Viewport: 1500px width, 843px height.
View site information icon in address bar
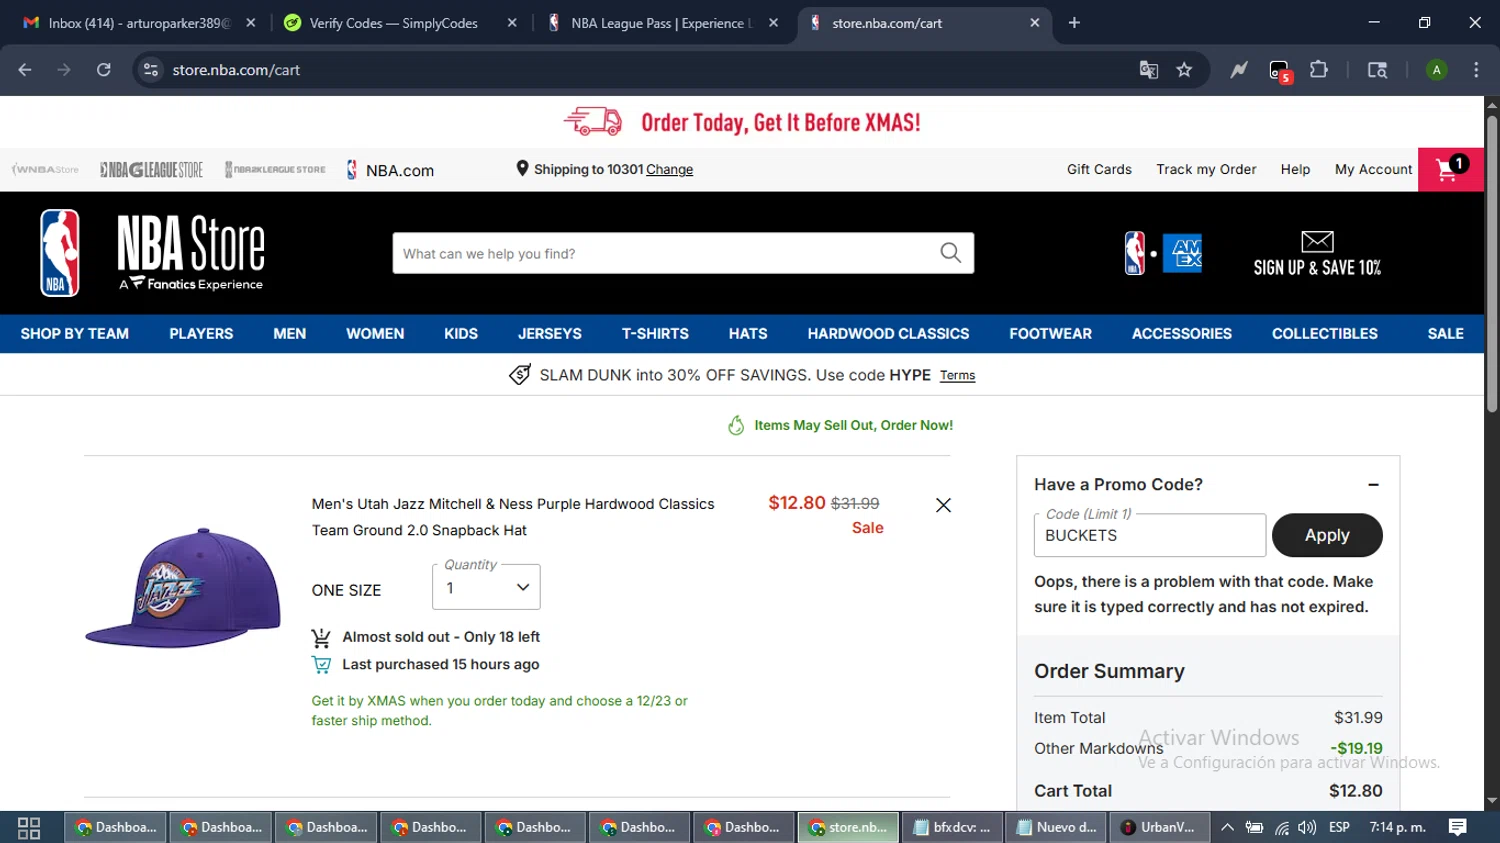click(151, 70)
